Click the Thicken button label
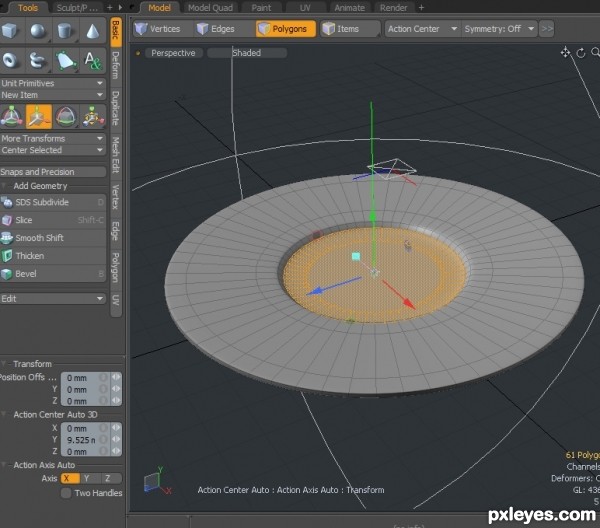This screenshot has height=528, width=600. [30, 256]
